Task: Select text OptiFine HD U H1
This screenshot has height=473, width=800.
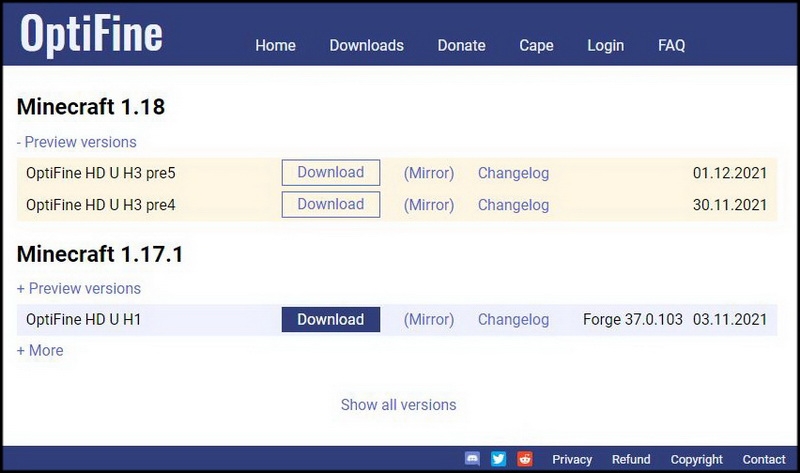Action: point(83,319)
